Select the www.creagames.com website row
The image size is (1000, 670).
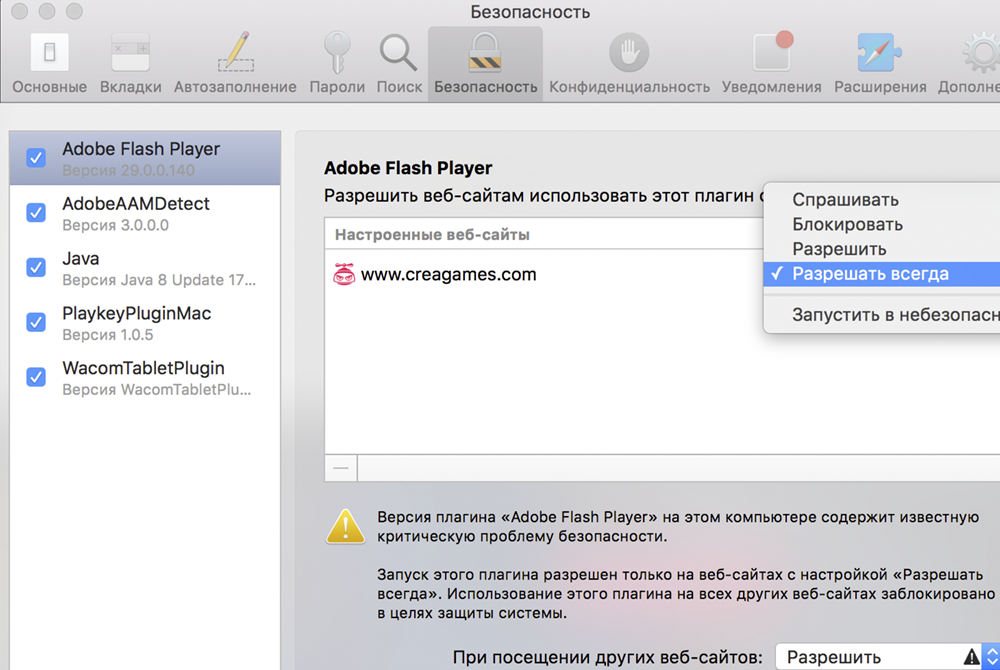click(448, 274)
